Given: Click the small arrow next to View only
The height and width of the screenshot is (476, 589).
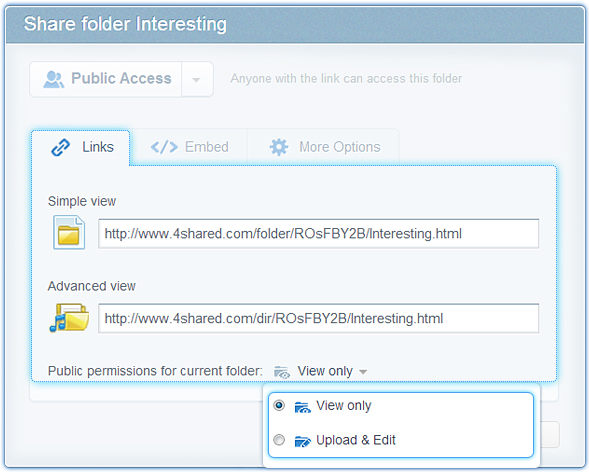Looking at the screenshot, I should [x=363, y=372].
